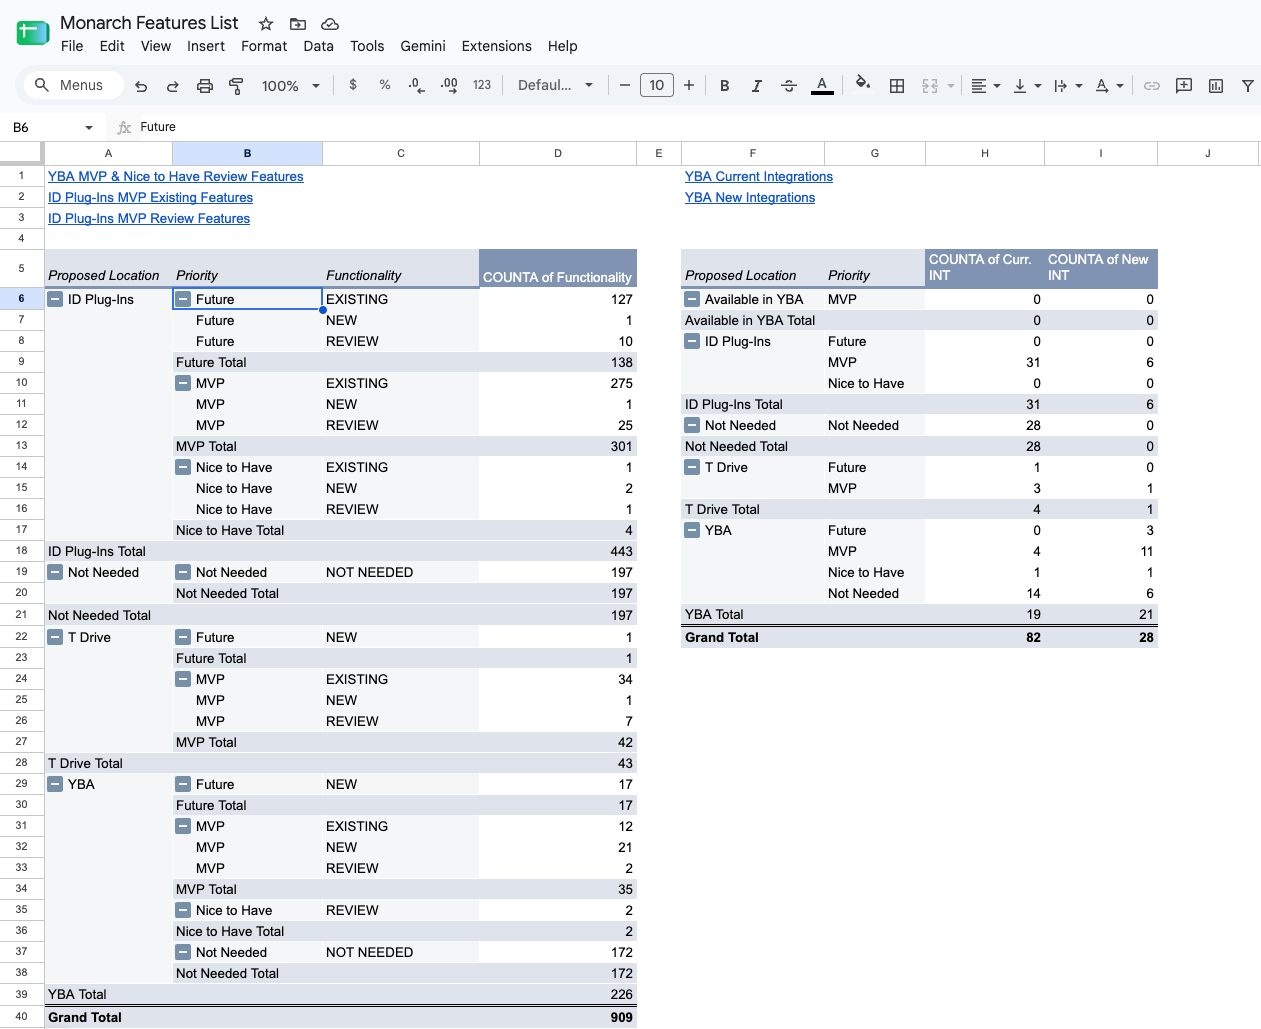This screenshot has height=1029, width=1261.
Task: Check cloud document status icon
Action: pos(330,23)
